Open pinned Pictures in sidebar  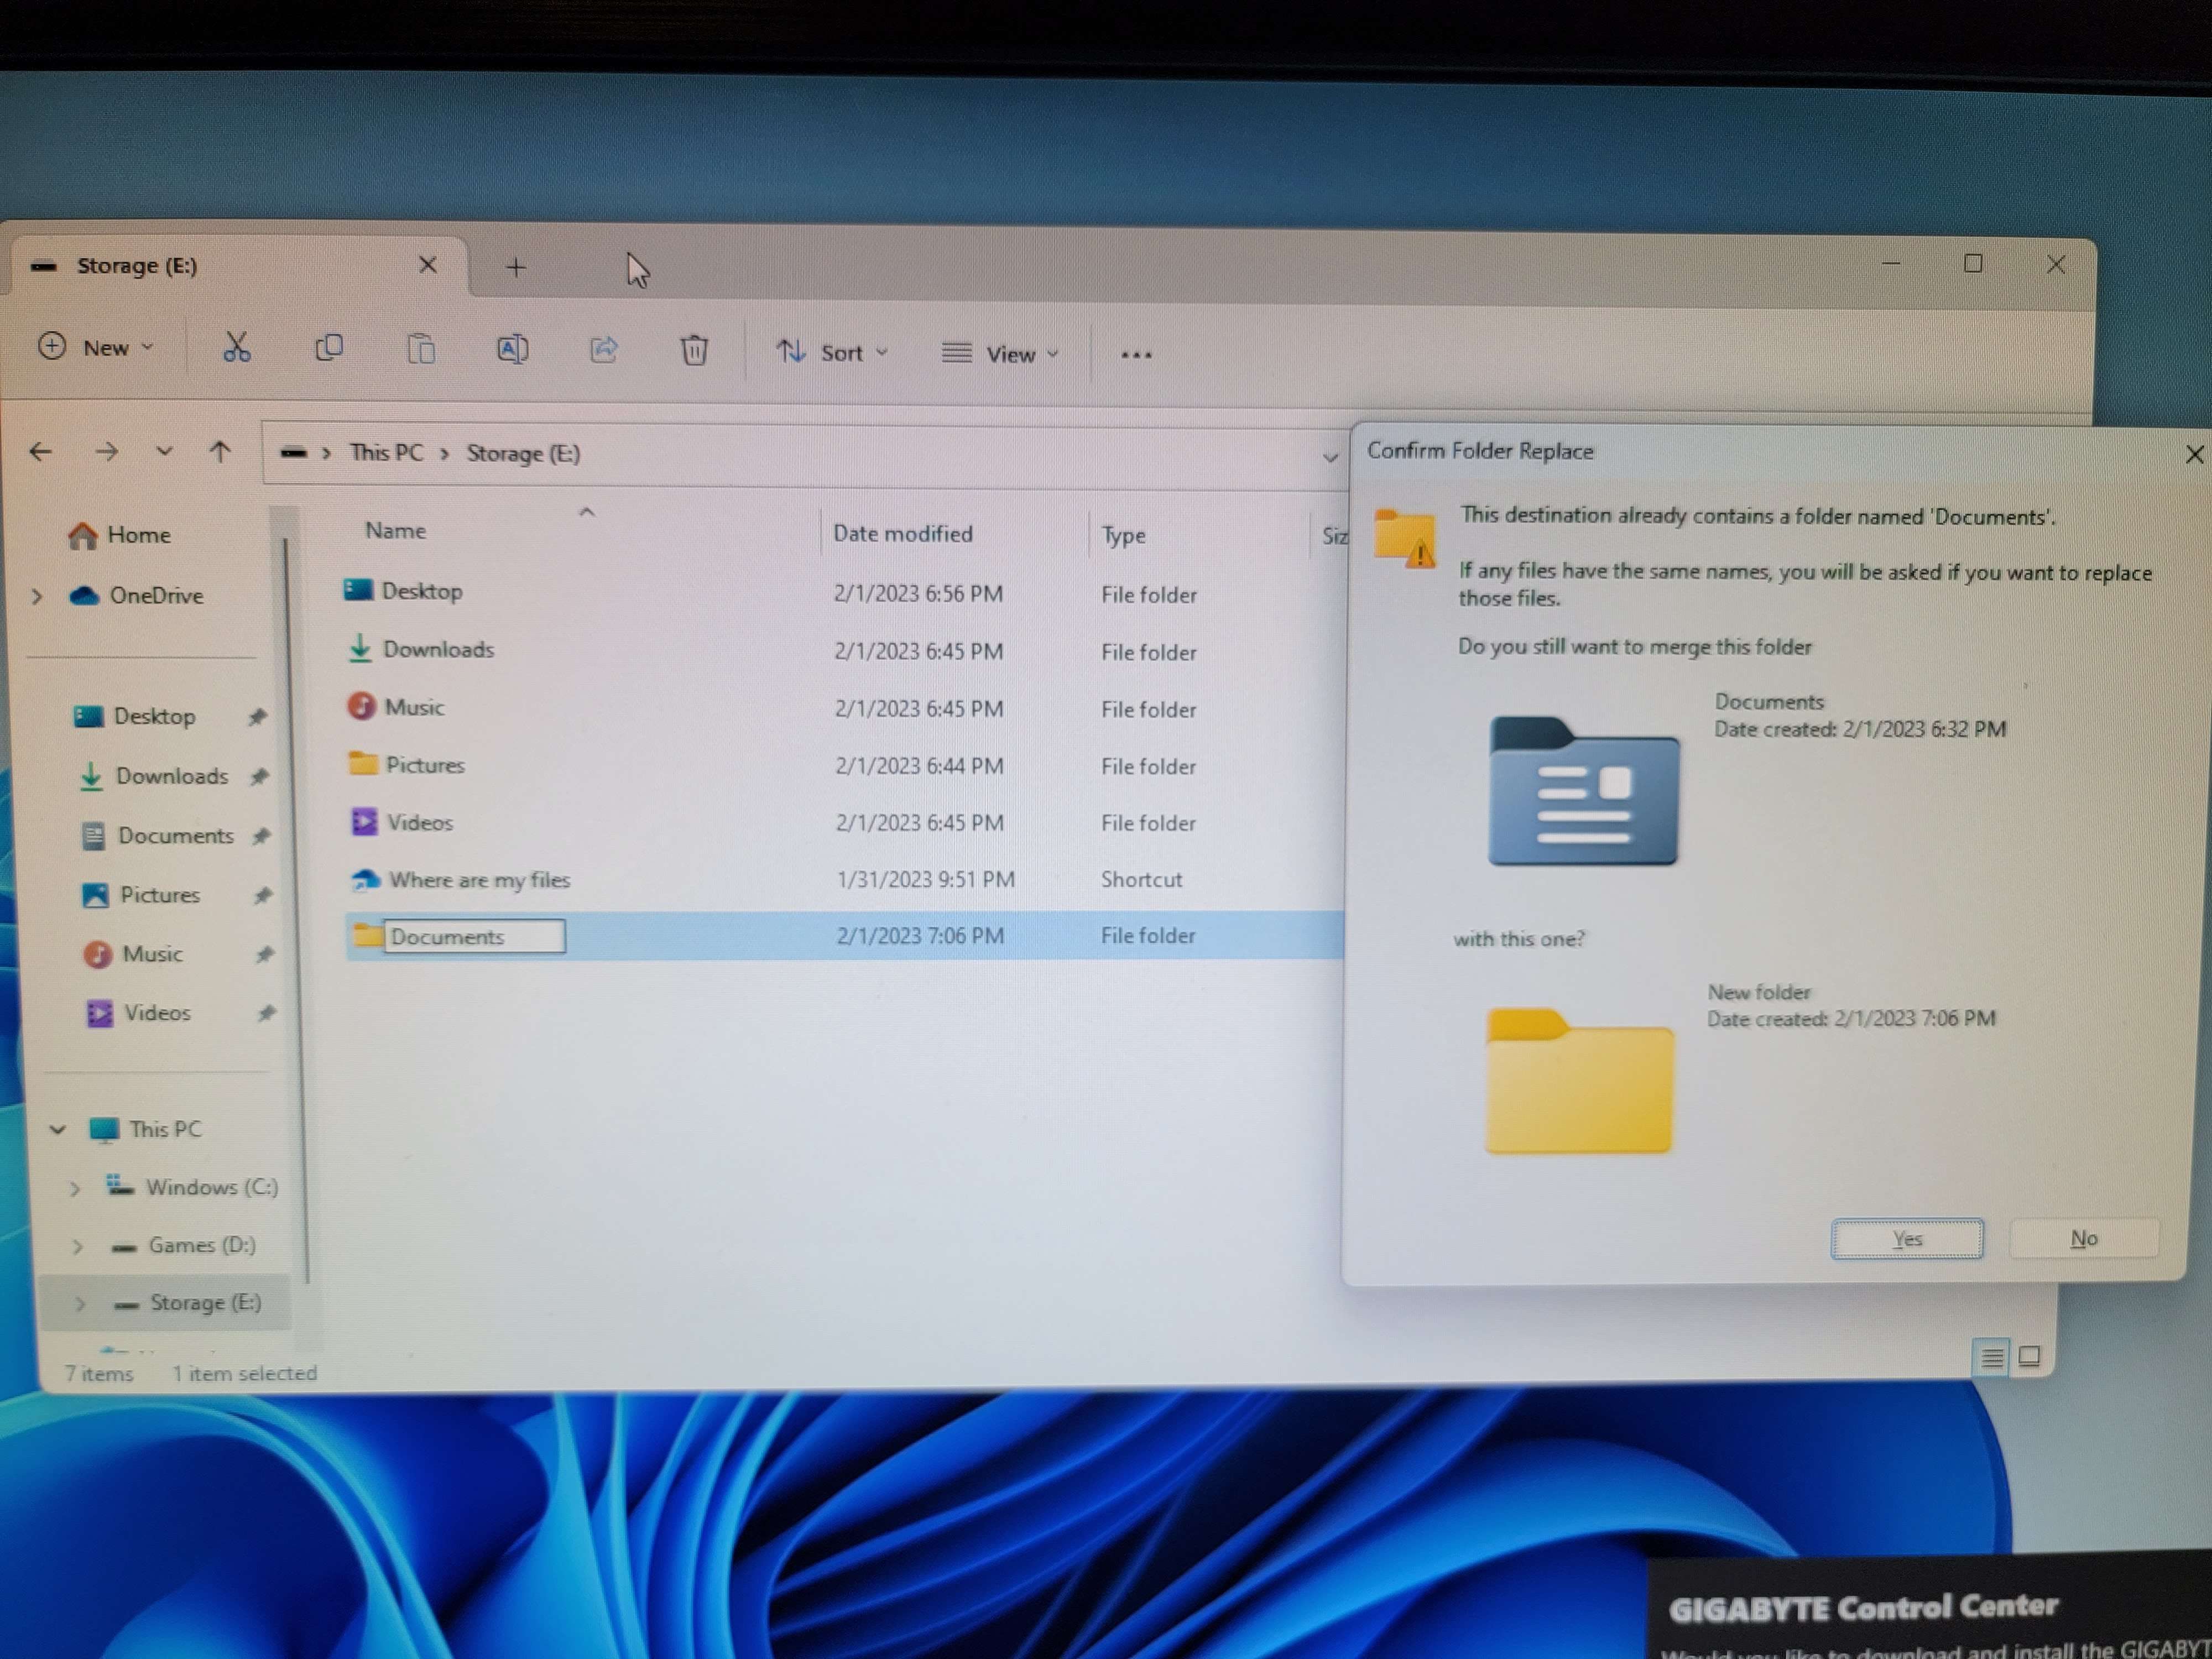[x=140, y=895]
